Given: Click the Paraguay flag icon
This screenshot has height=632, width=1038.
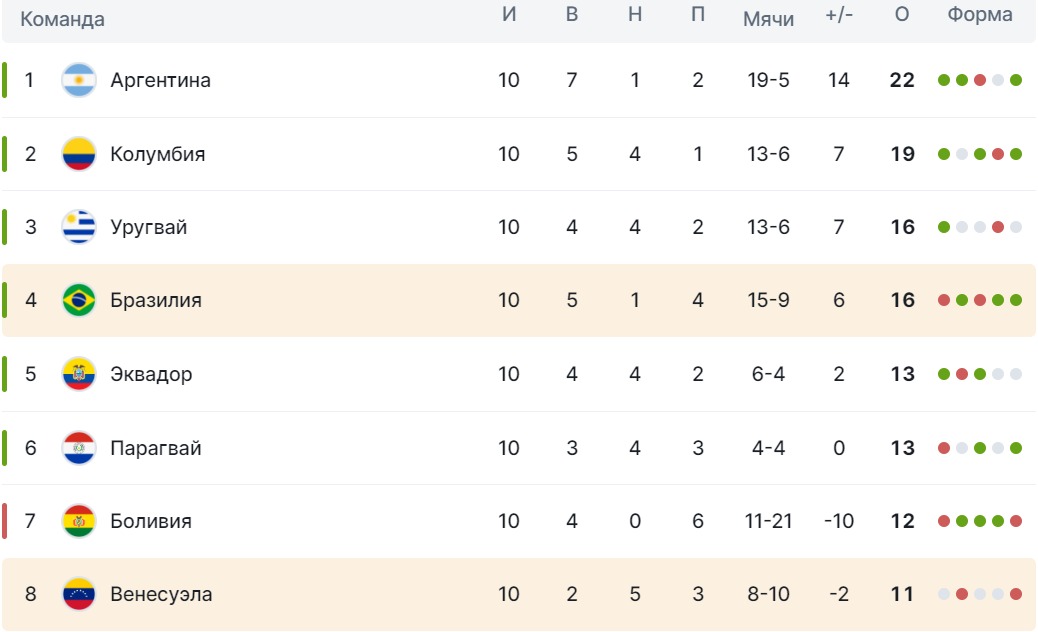Looking at the screenshot, I should 78,448.
